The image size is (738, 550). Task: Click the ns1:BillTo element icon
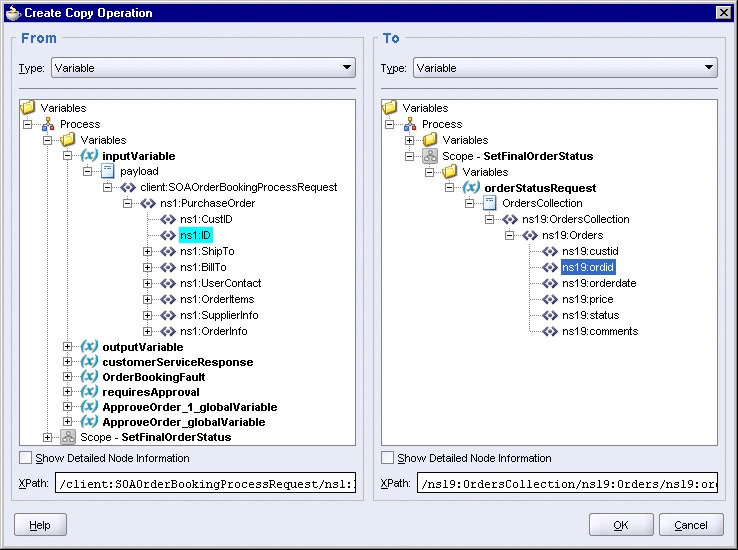pyautogui.click(x=168, y=267)
